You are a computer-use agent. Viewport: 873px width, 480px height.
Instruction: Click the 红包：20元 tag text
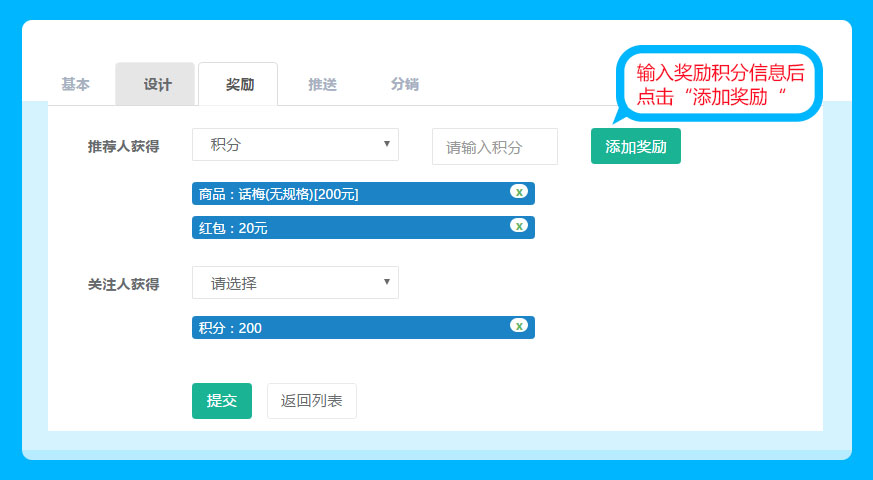tap(233, 228)
